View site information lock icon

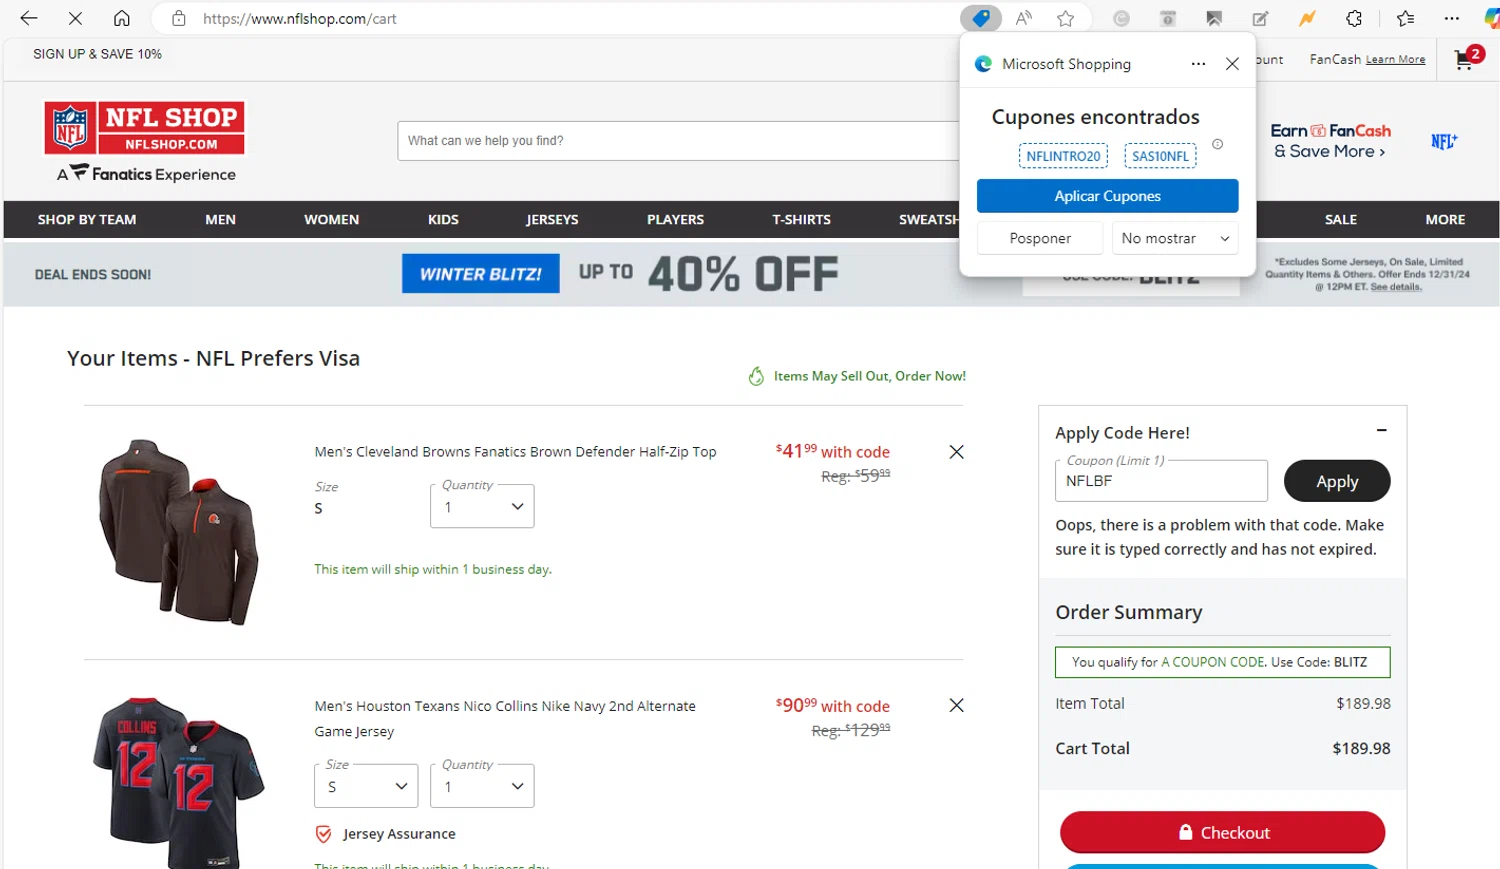(179, 18)
